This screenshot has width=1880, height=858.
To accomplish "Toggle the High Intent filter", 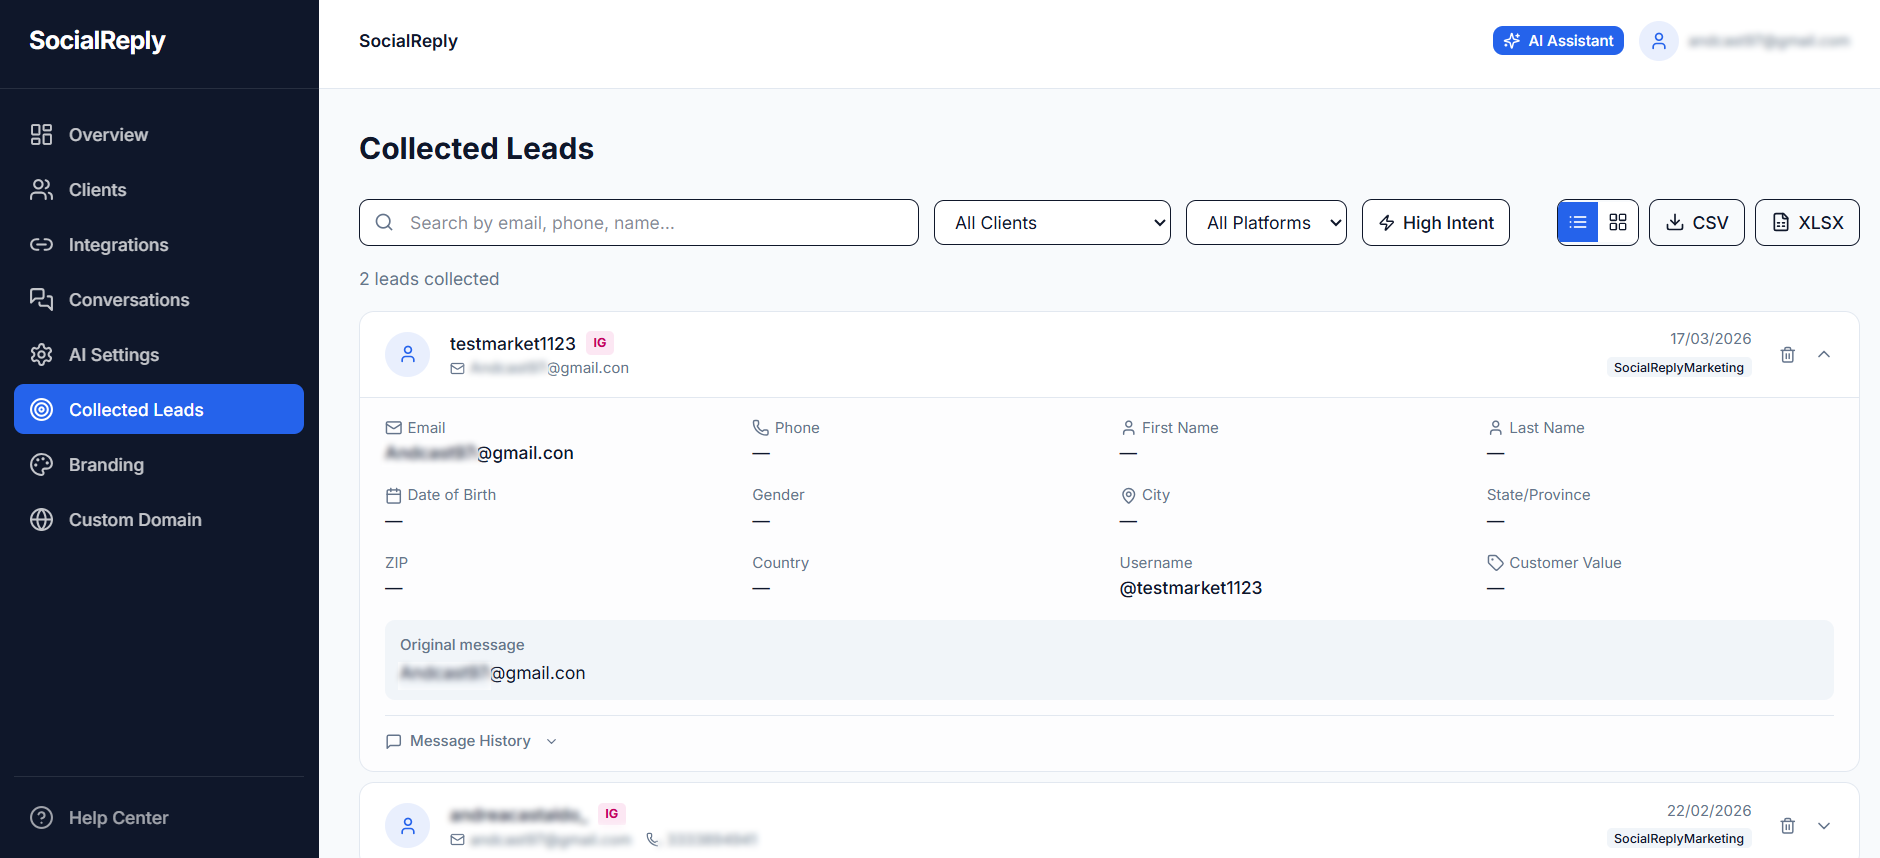I will point(1436,223).
